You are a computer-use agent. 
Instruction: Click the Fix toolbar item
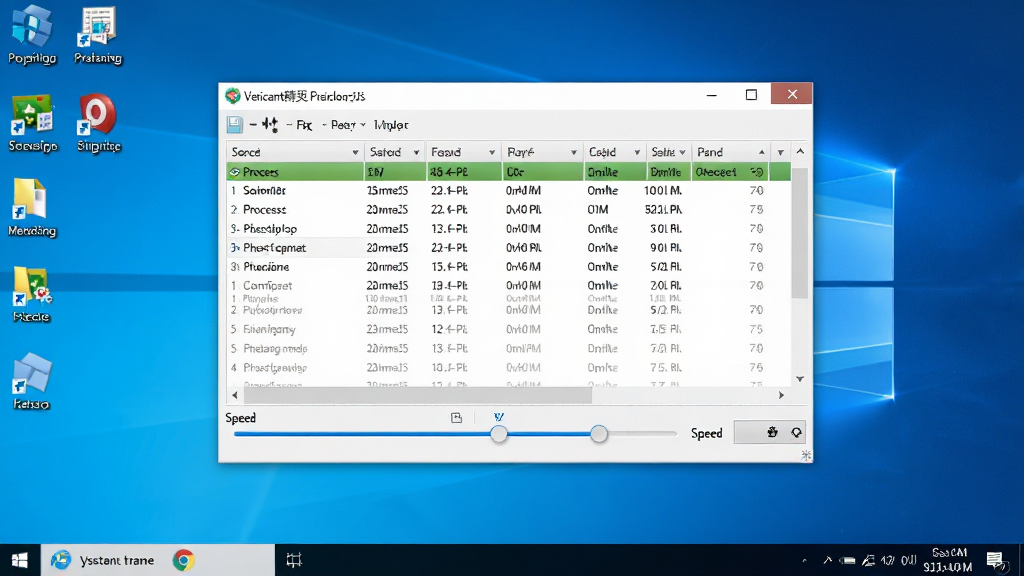(304, 125)
